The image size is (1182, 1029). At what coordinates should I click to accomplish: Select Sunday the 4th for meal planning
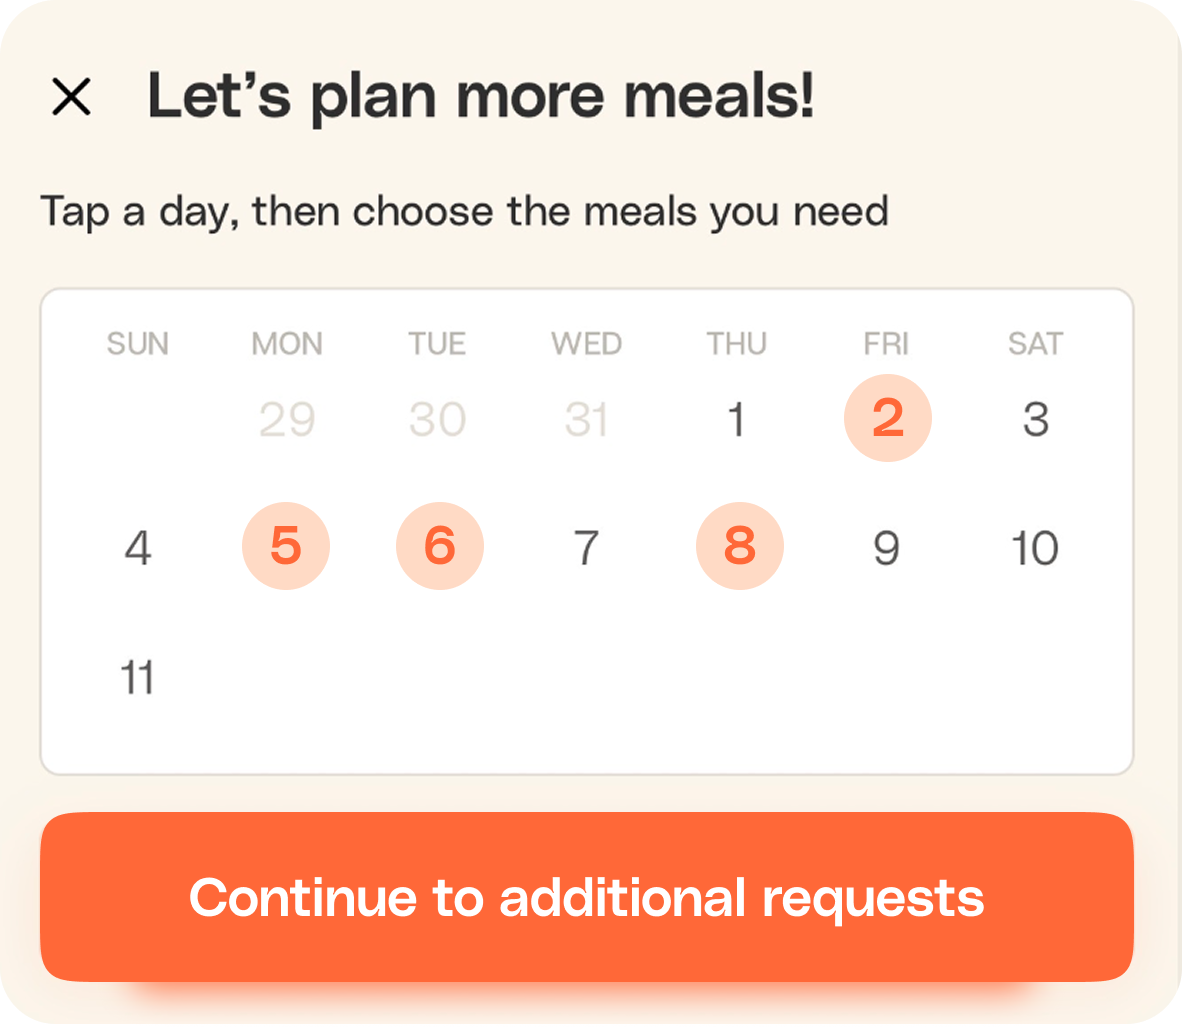click(139, 546)
